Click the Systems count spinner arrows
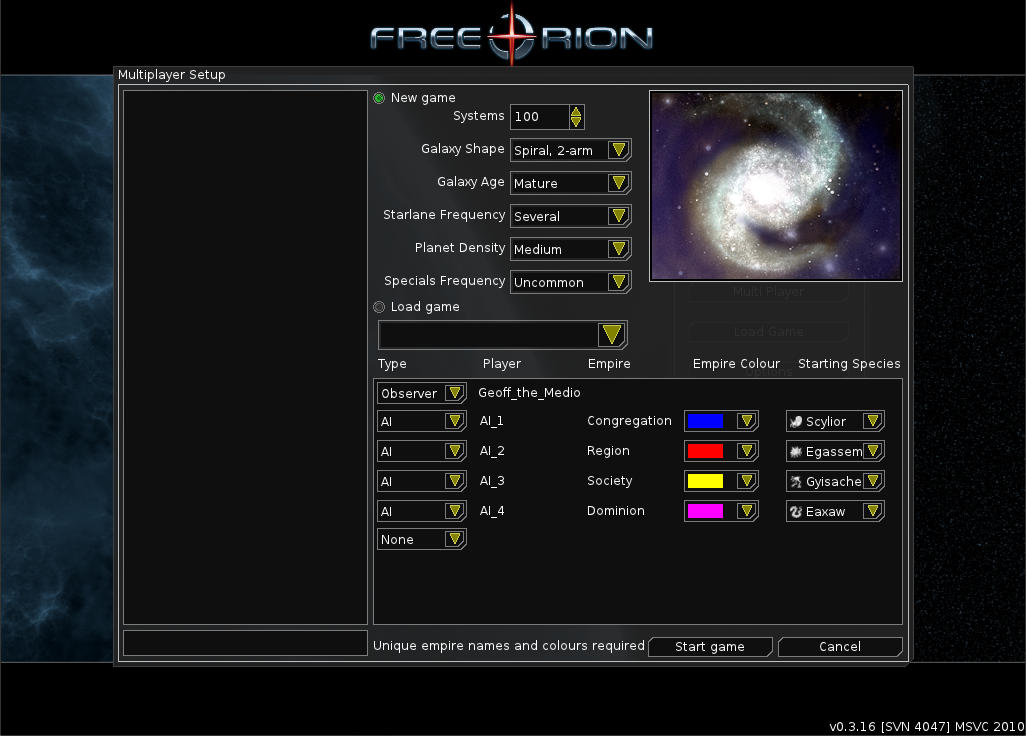This screenshot has height=736, width=1026. coord(576,117)
